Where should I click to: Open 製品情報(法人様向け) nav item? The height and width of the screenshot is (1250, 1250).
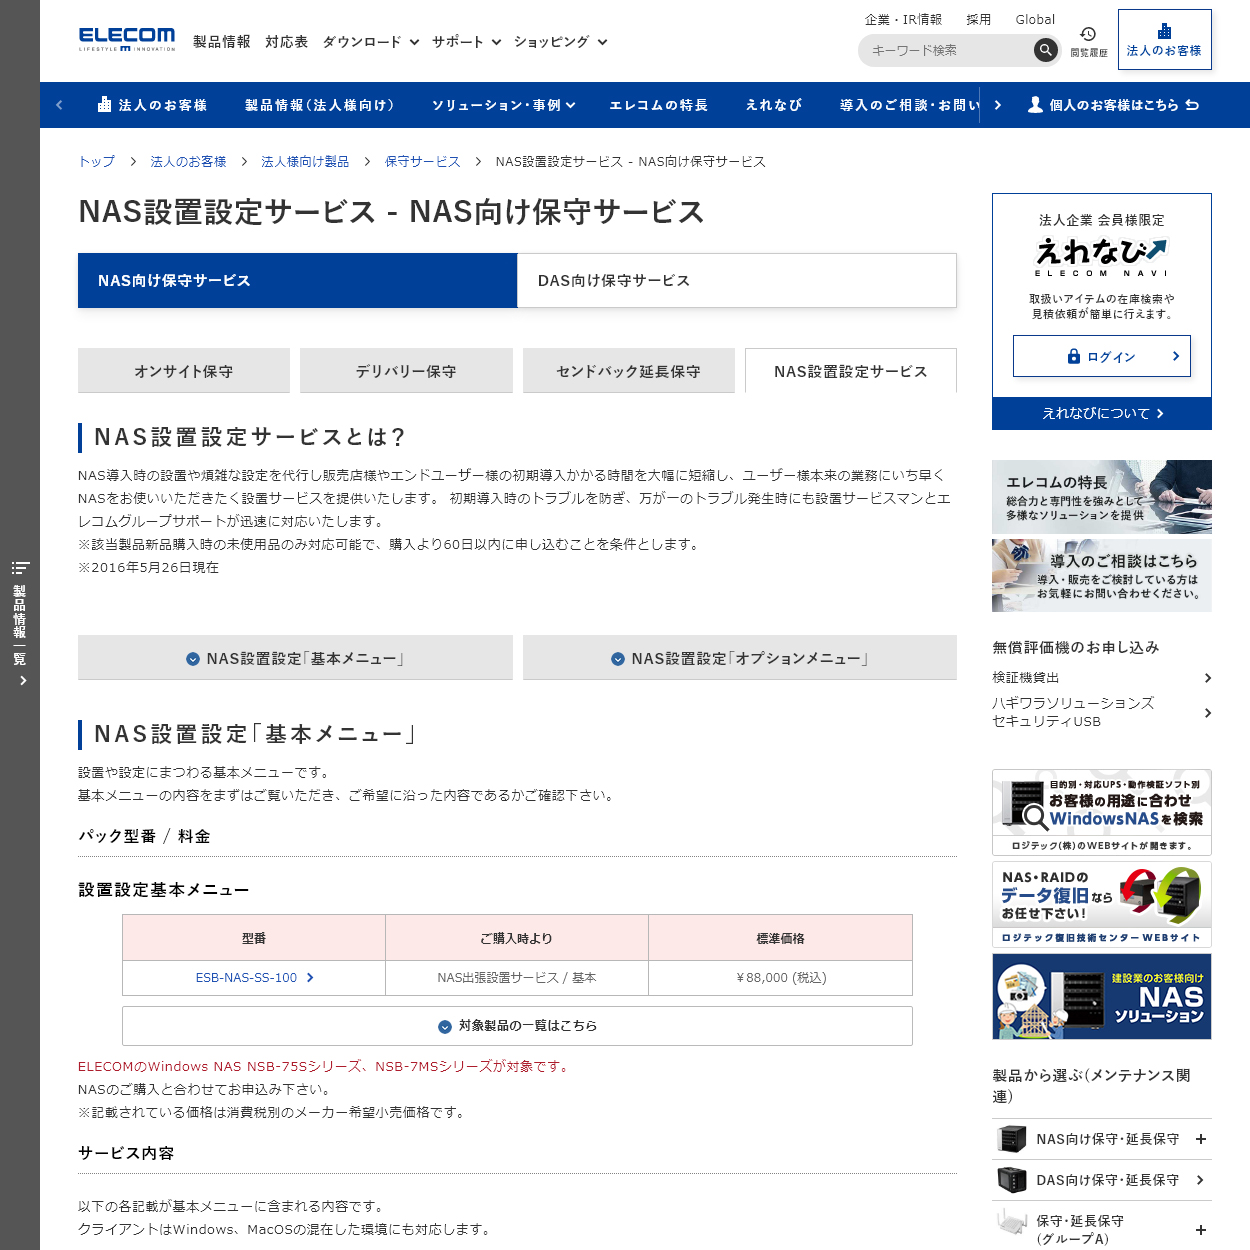tap(320, 105)
